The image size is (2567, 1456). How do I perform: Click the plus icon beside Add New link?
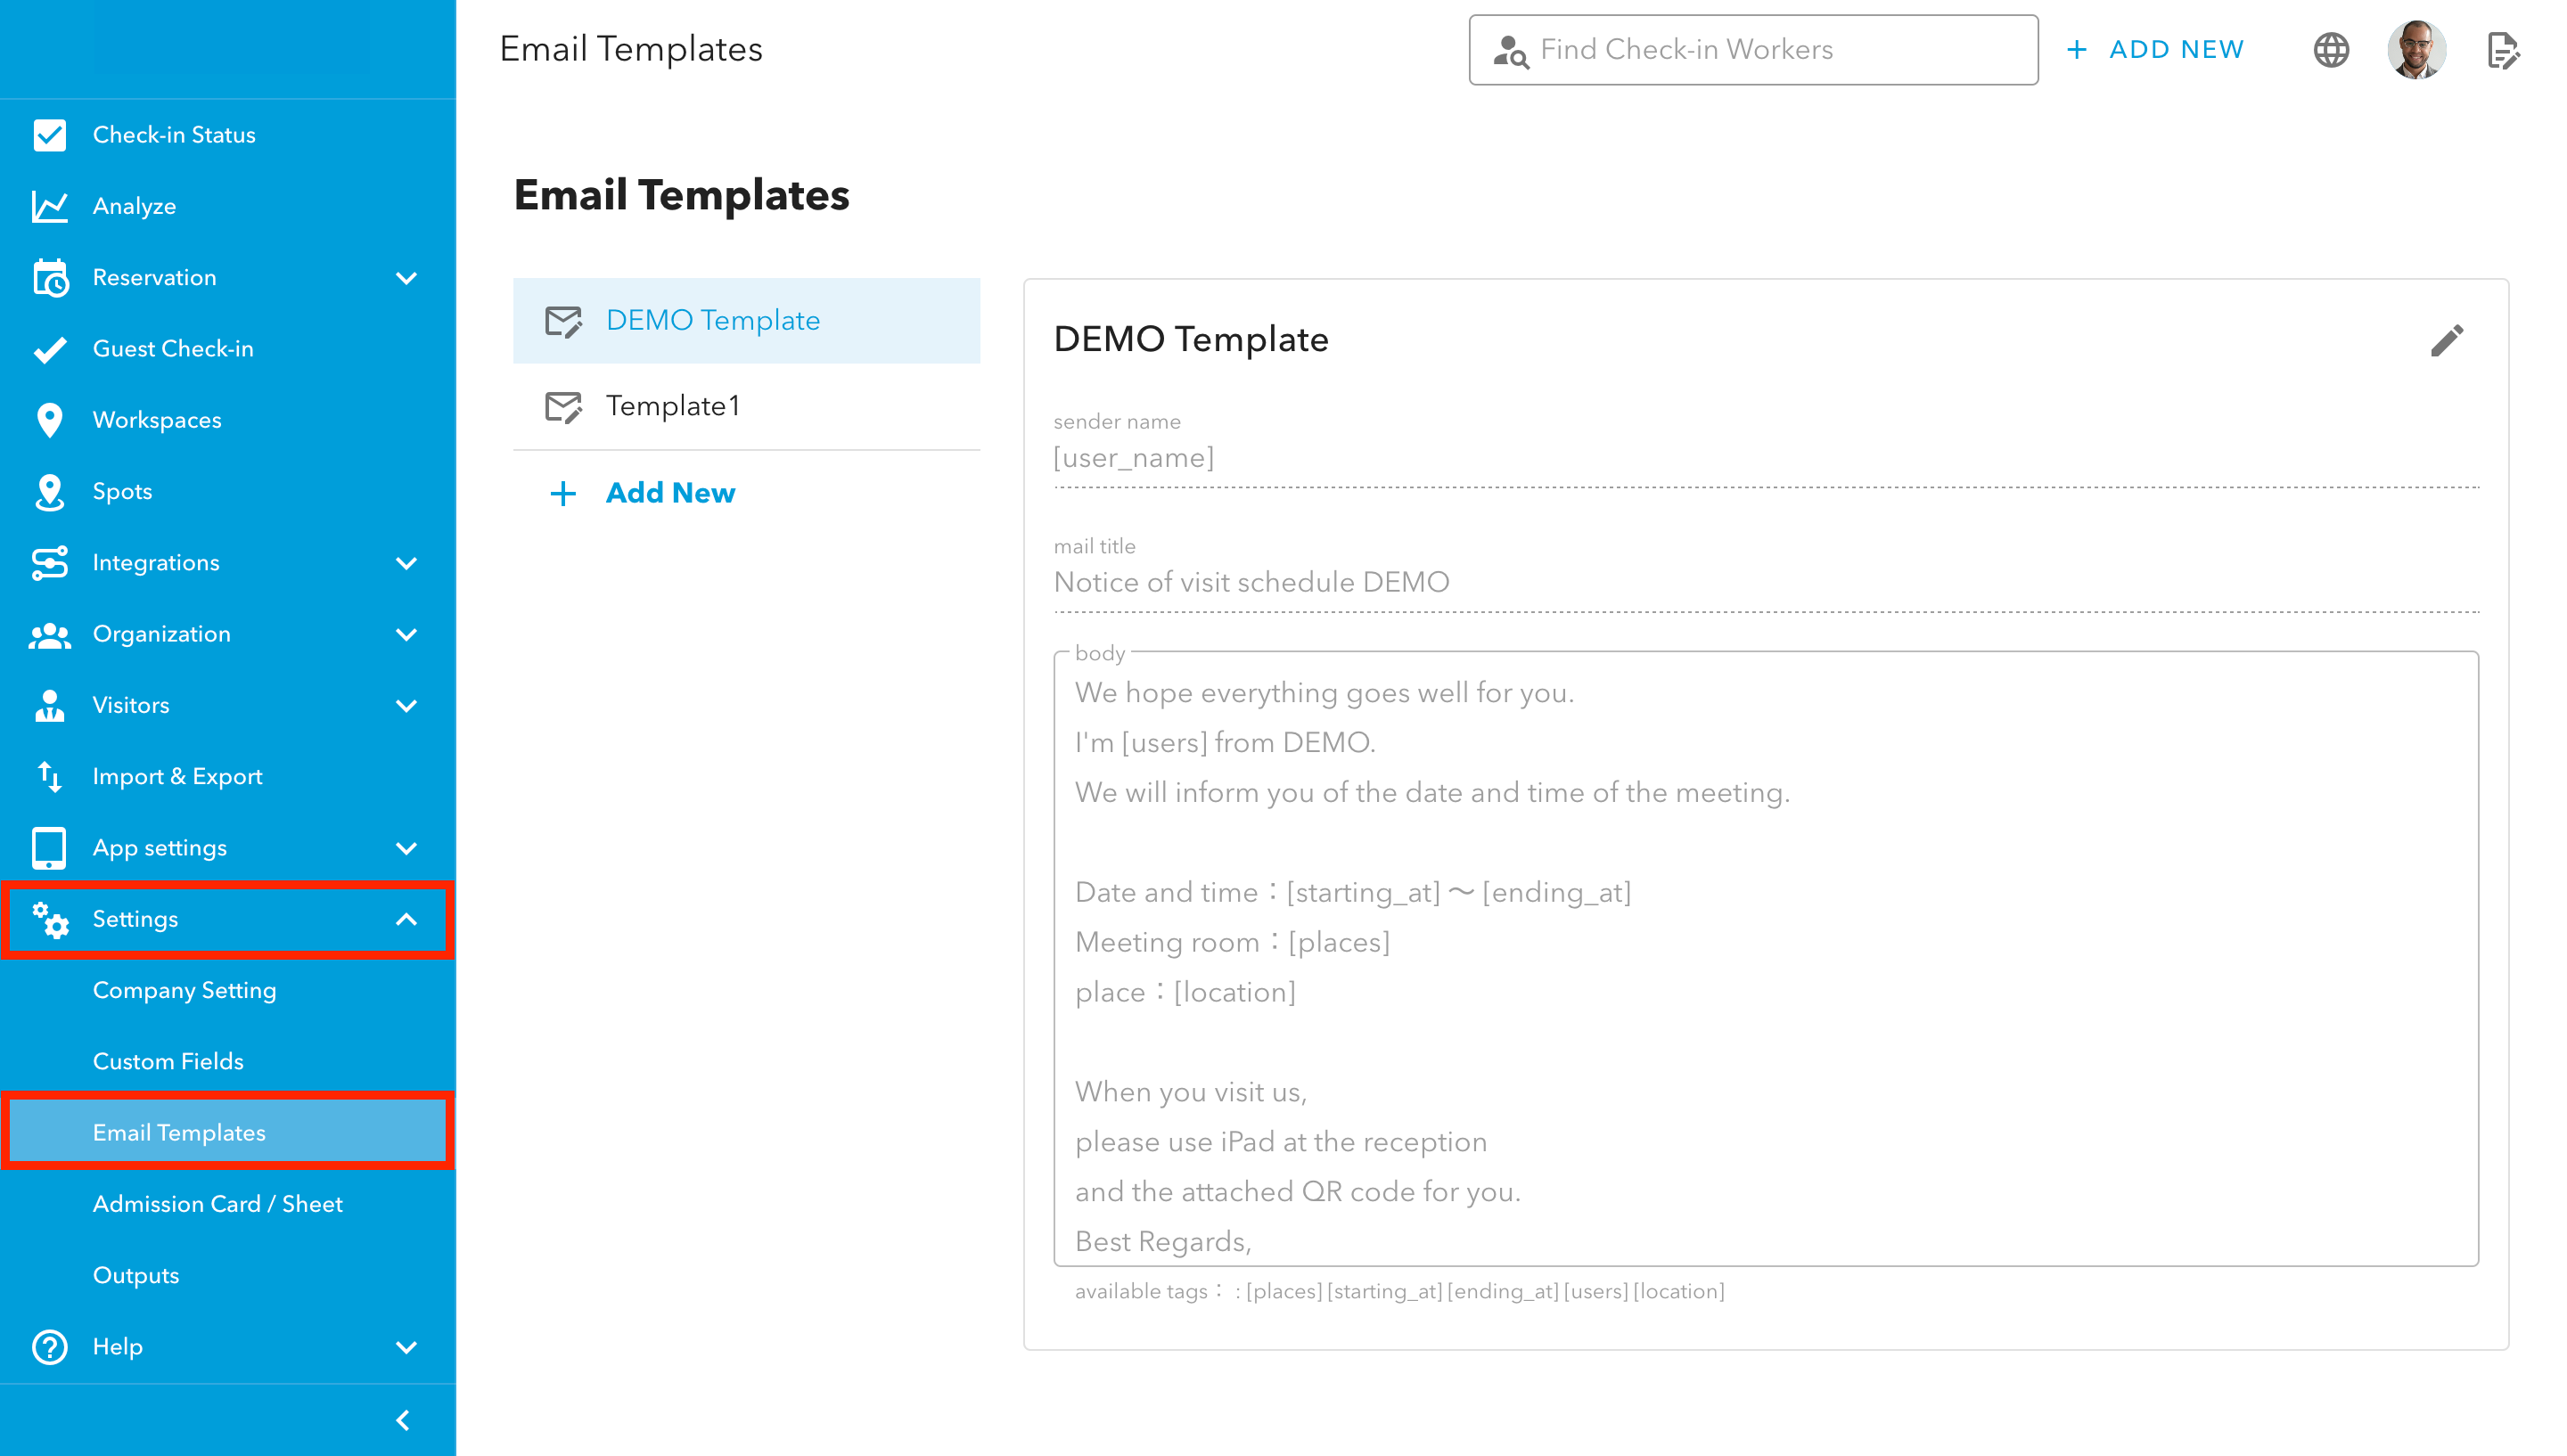(563, 493)
